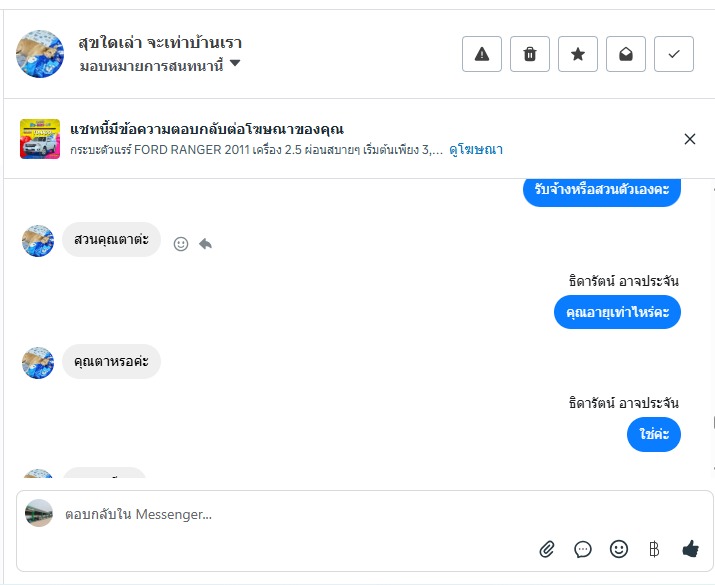Image resolution: width=715 pixels, height=585 pixels.
Task: Mark conversation done with checkmark button
Action: click(674, 54)
